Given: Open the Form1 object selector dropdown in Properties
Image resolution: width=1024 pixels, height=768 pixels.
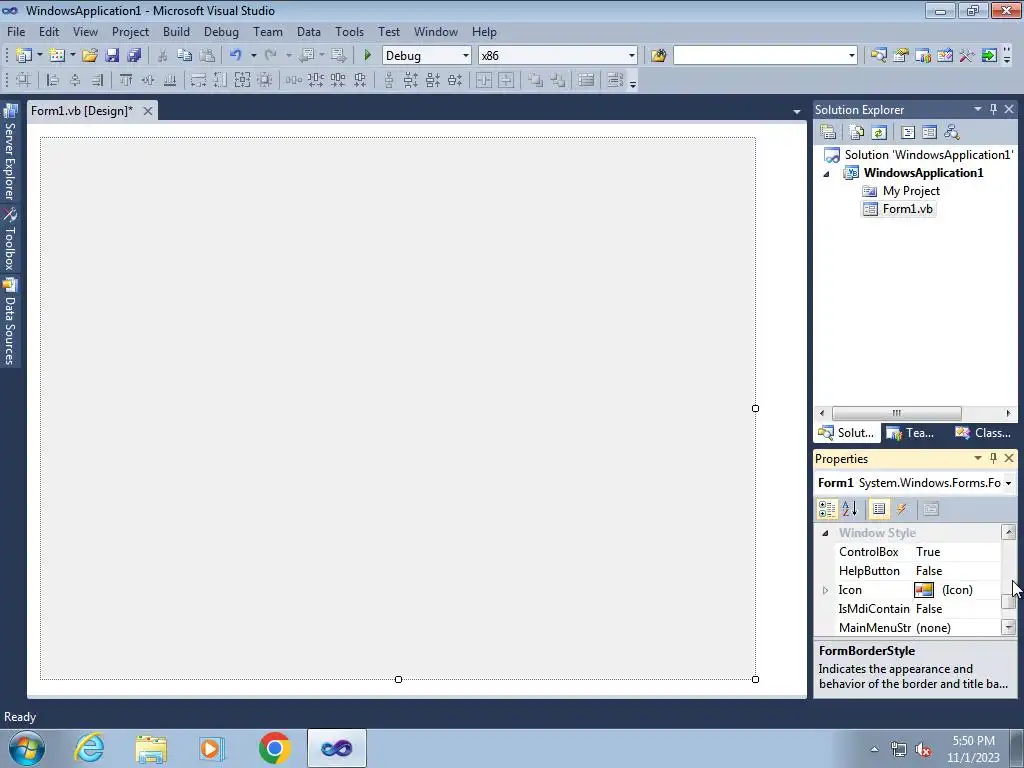Looking at the screenshot, I should (1008, 483).
